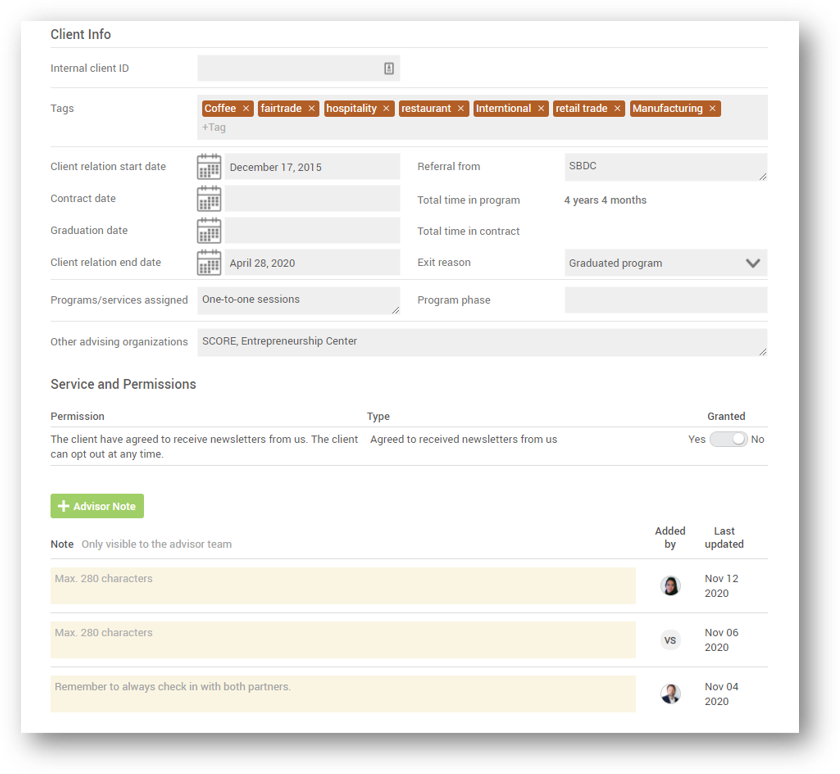Remove the hospitality tag
The image size is (840, 774).
coord(386,109)
